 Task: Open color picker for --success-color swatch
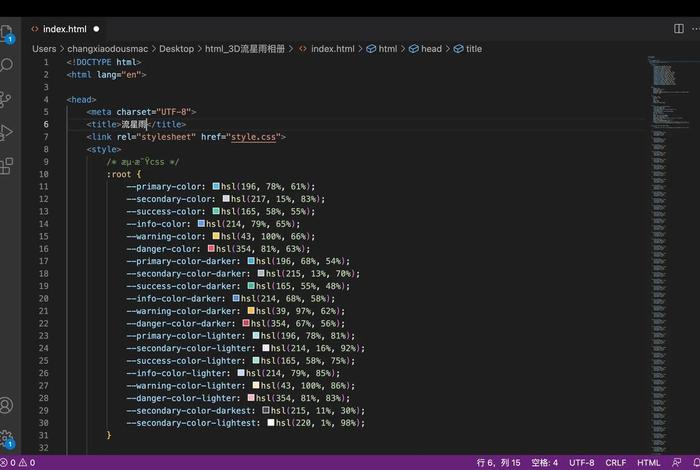[x=216, y=211]
